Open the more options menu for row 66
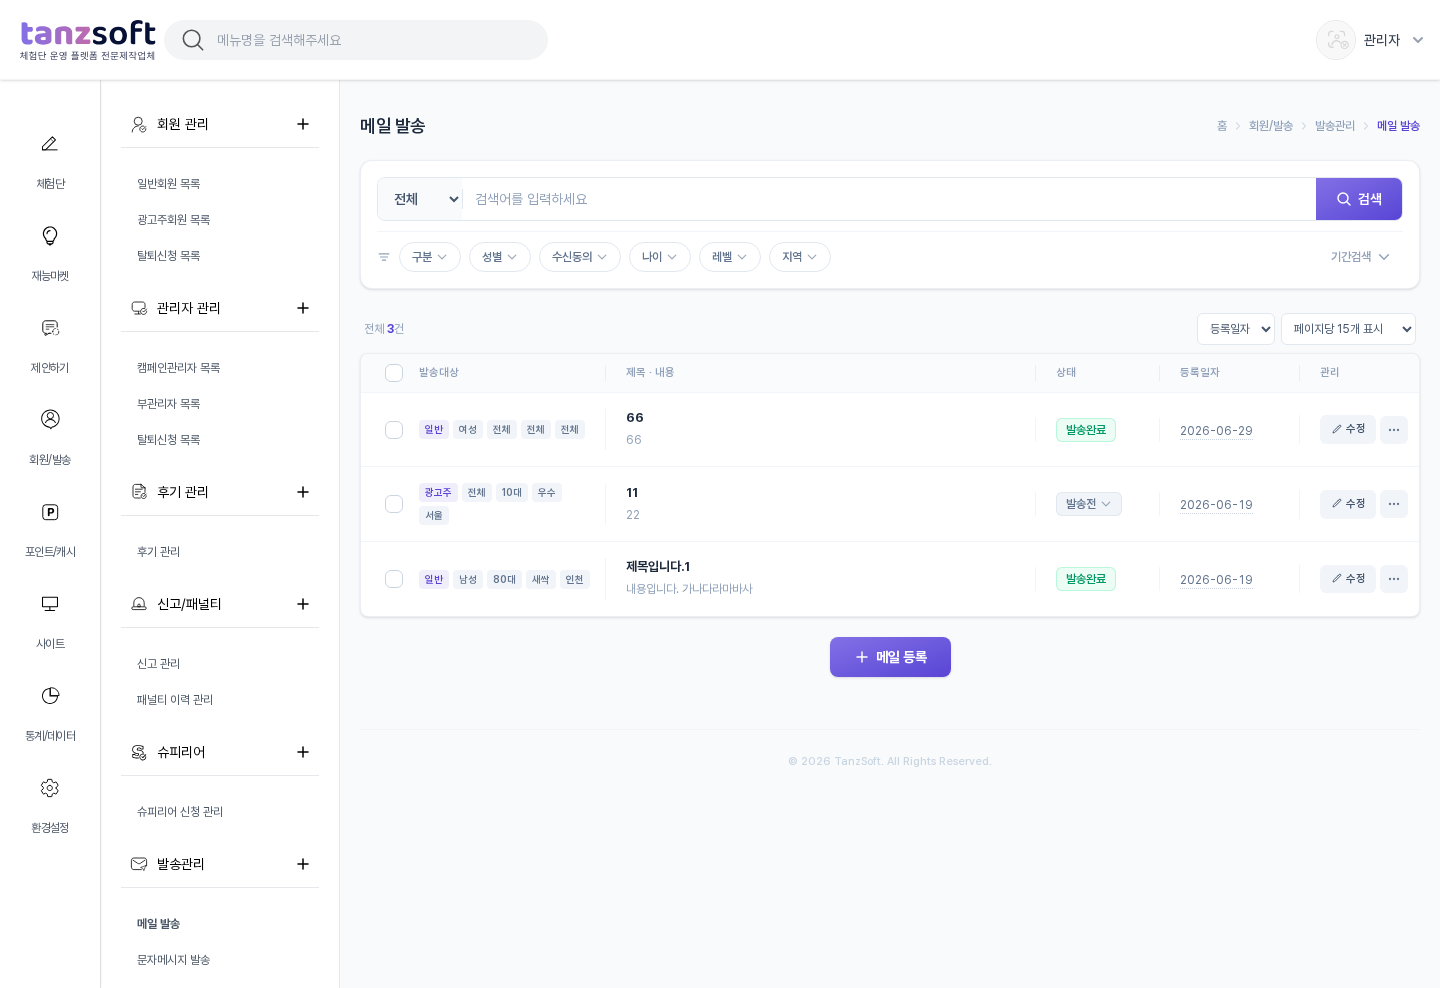Image resolution: width=1440 pixels, height=988 pixels. 1394,430
